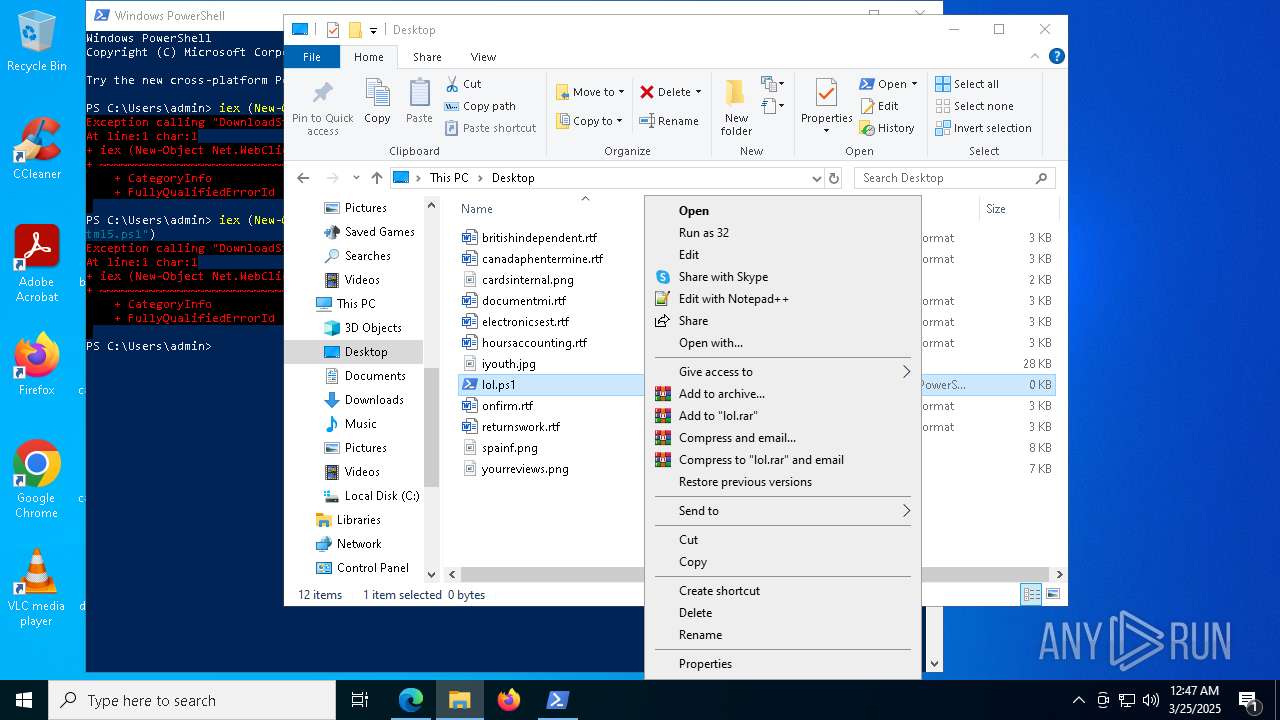
Task: Select Properties in context menu
Action: [x=782, y=664]
